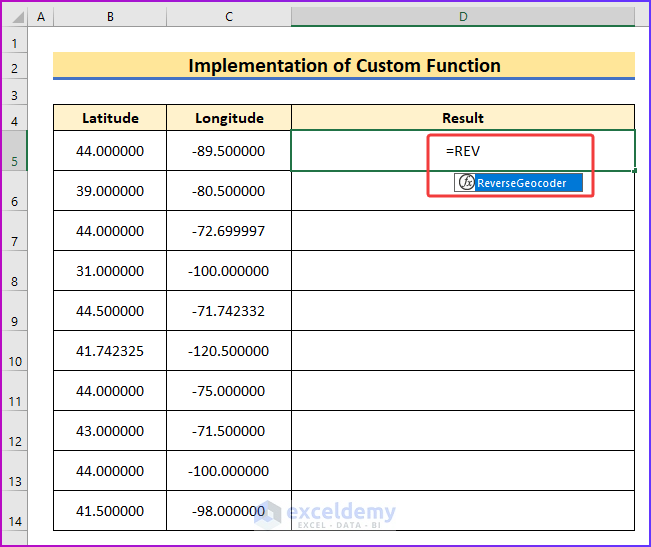Select row 12 header
The height and width of the screenshot is (547, 651).
coord(15,430)
